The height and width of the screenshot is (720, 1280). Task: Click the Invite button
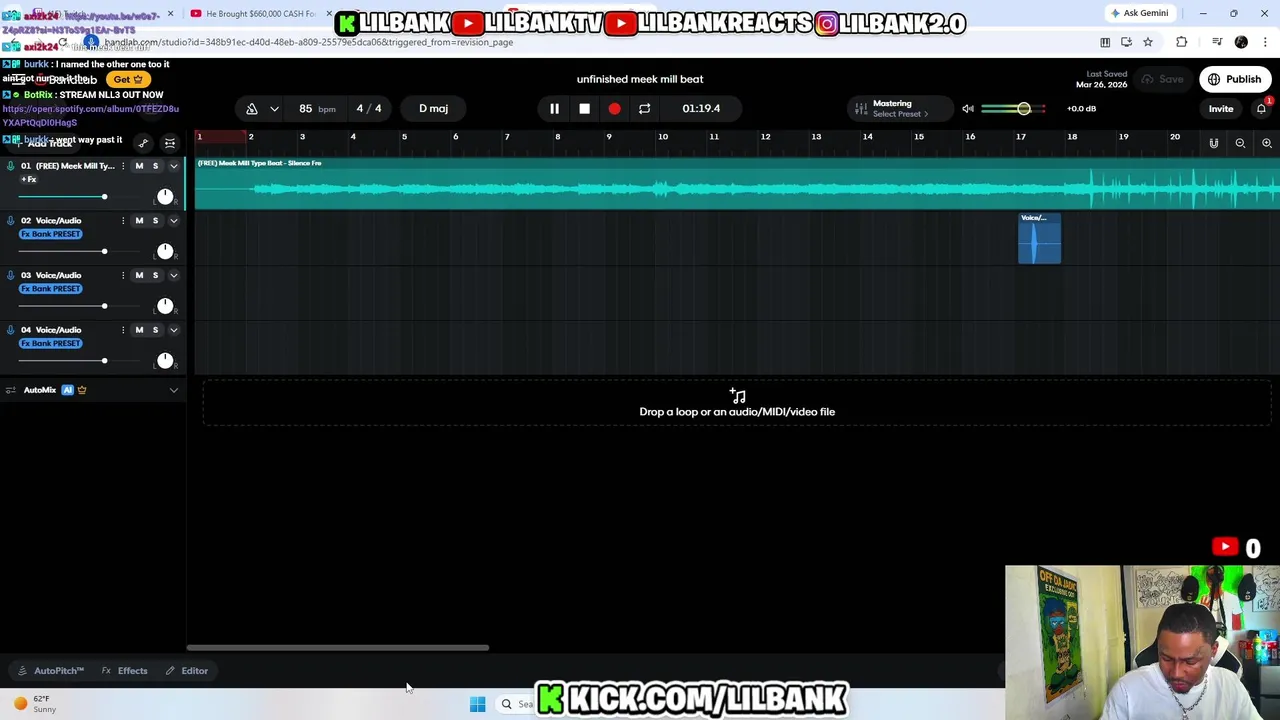point(1221,108)
